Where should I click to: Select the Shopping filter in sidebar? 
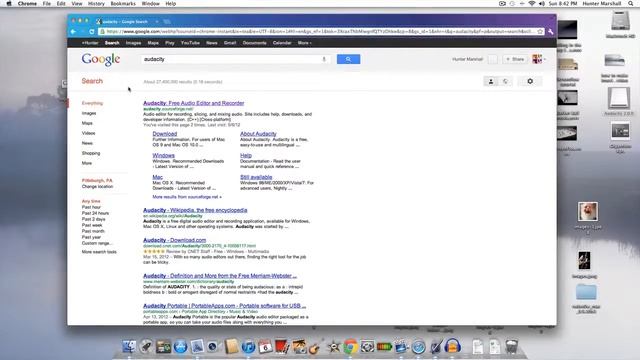91,153
